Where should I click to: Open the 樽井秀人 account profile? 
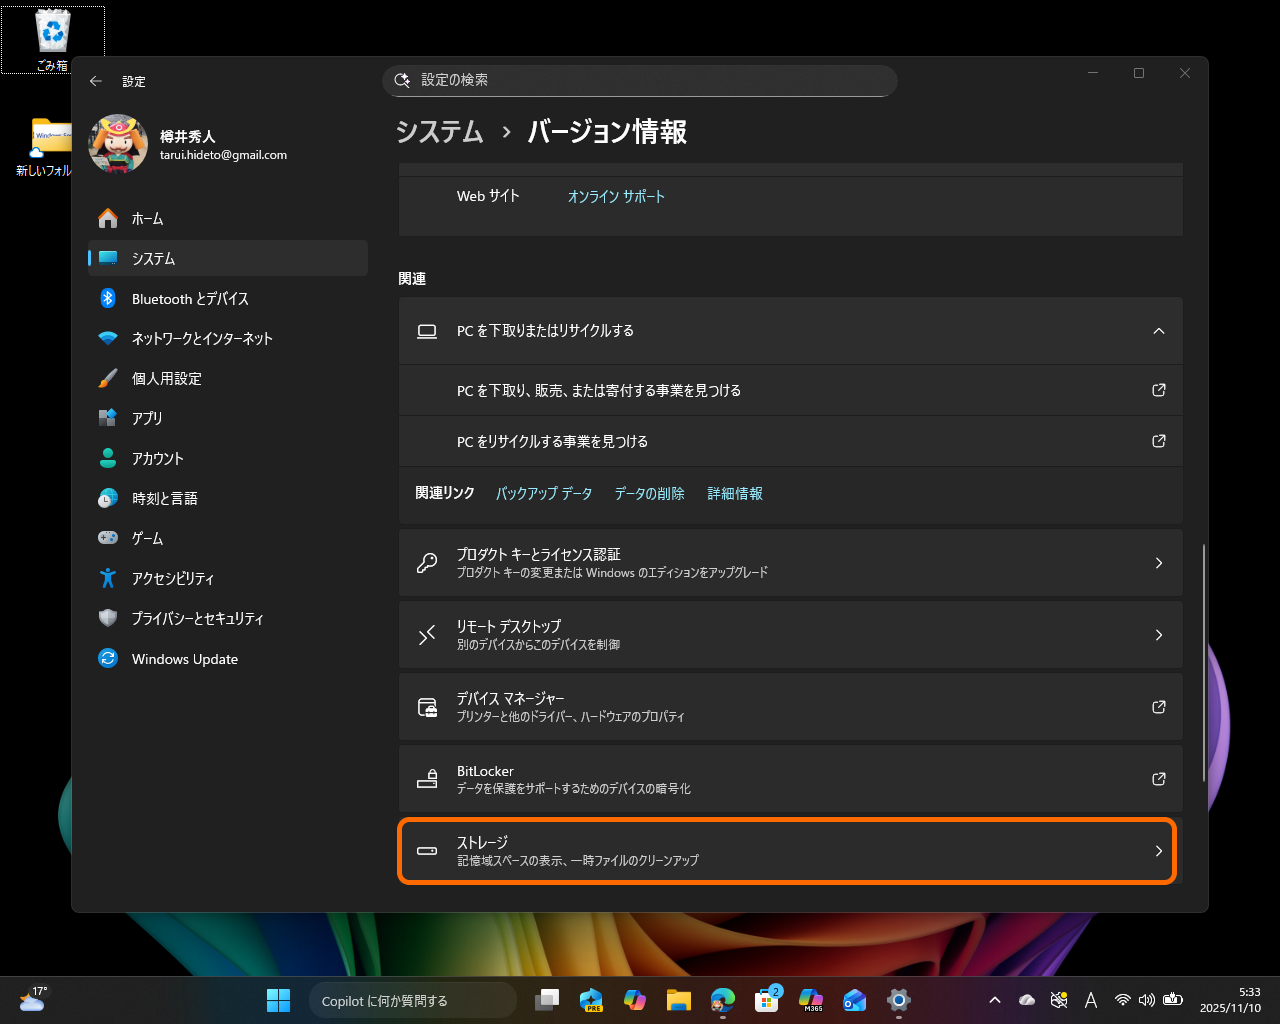click(190, 144)
